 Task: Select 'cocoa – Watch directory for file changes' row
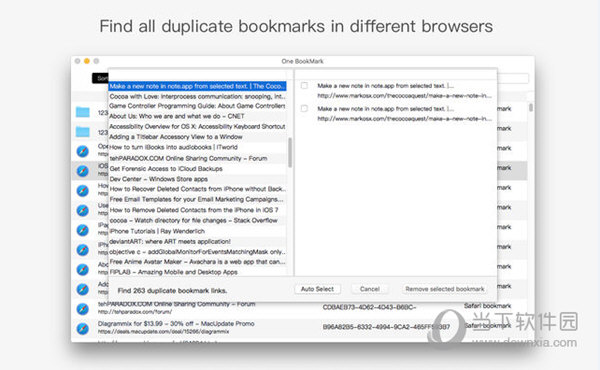(x=197, y=220)
